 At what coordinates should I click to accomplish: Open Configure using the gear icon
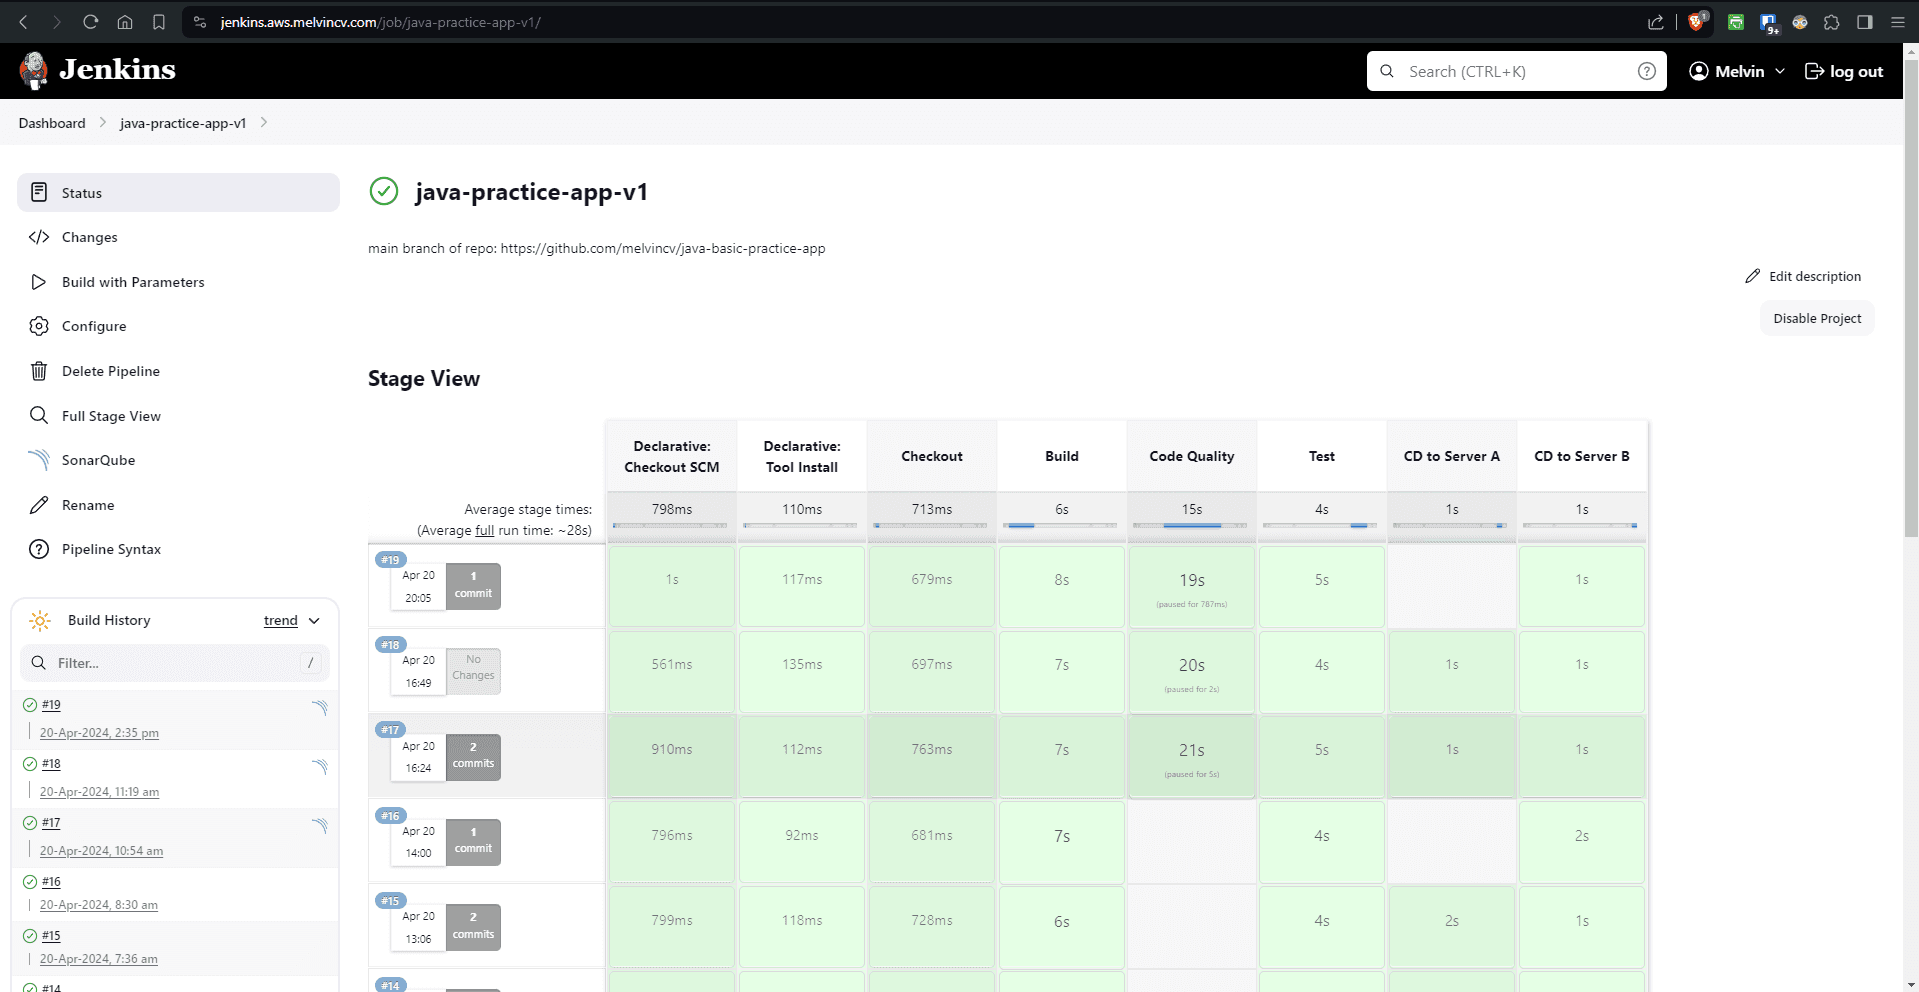39,326
